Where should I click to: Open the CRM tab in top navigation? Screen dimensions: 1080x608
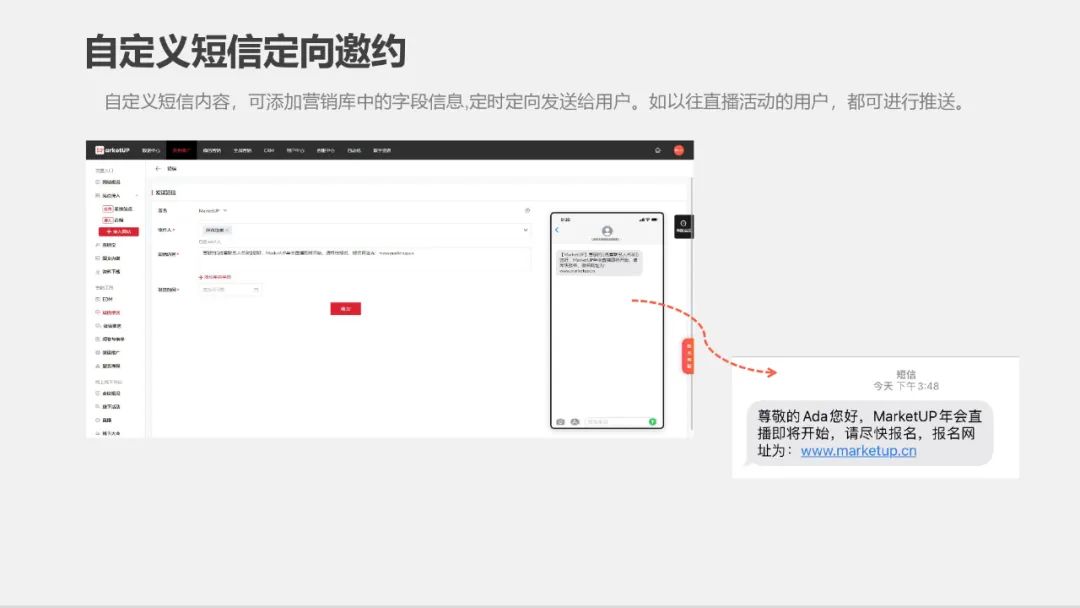pos(269,150)
